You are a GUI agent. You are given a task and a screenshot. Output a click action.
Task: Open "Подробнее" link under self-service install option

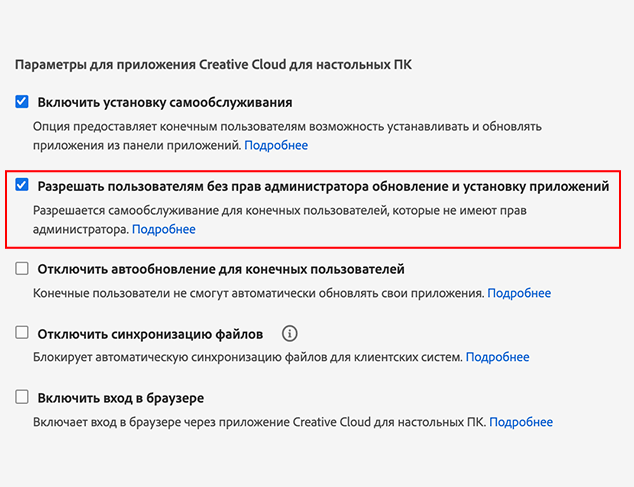(276, 145)
